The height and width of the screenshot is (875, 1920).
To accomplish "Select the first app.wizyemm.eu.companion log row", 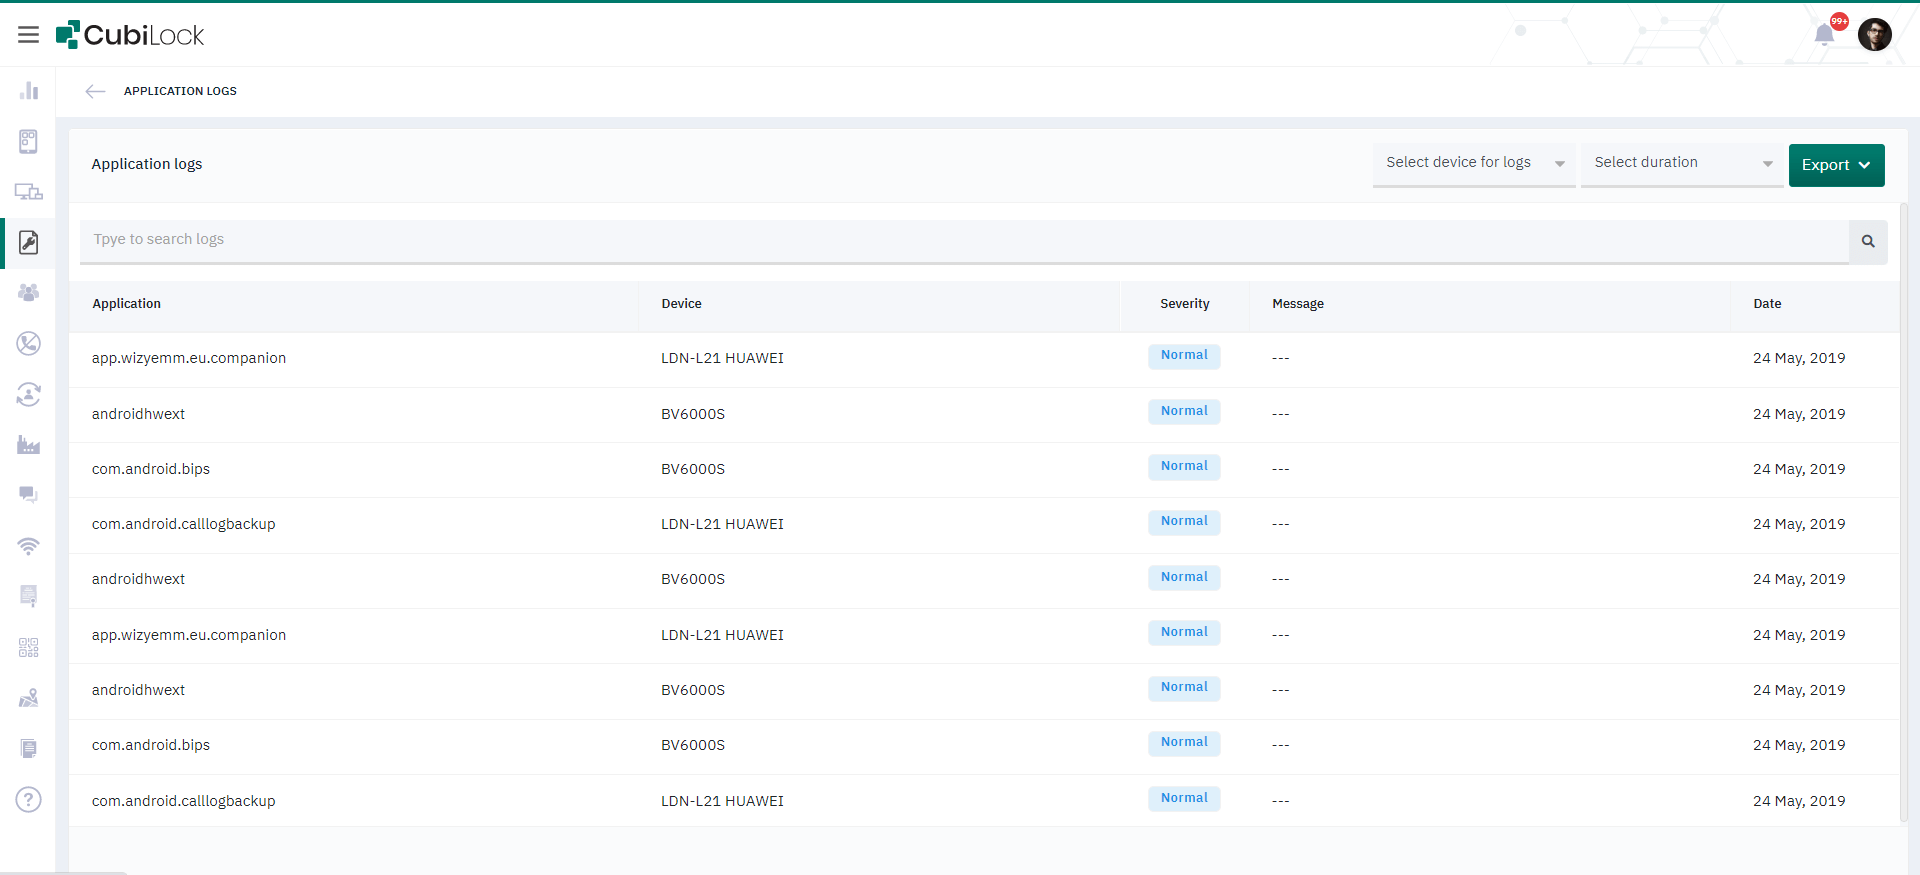I will point(189,358).
